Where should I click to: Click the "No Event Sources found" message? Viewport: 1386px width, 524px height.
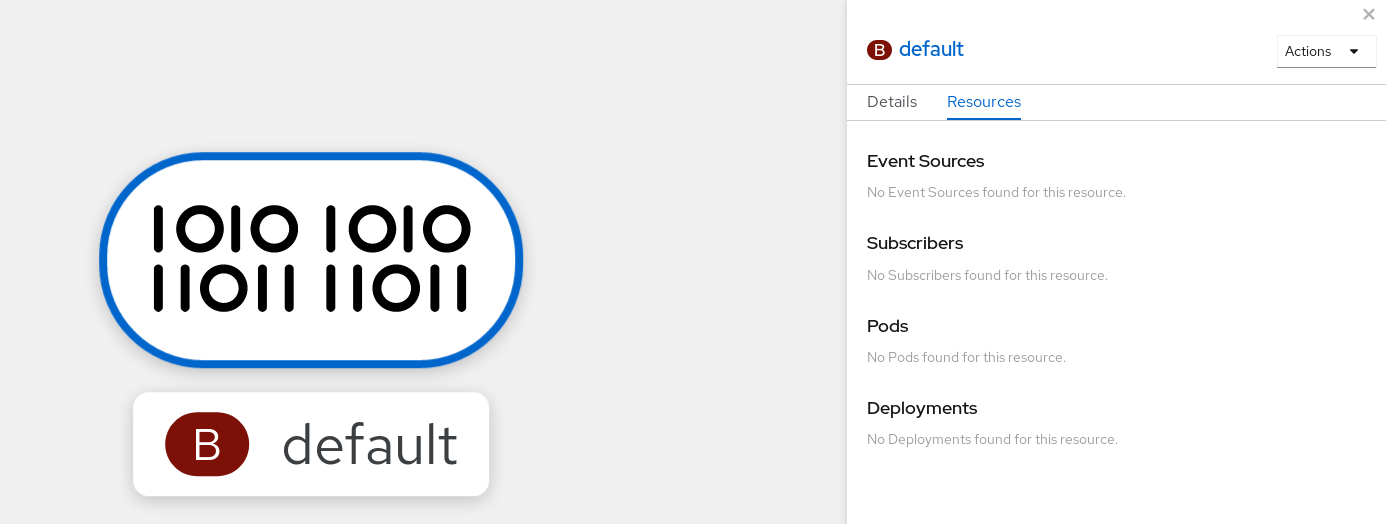(996, 192)
